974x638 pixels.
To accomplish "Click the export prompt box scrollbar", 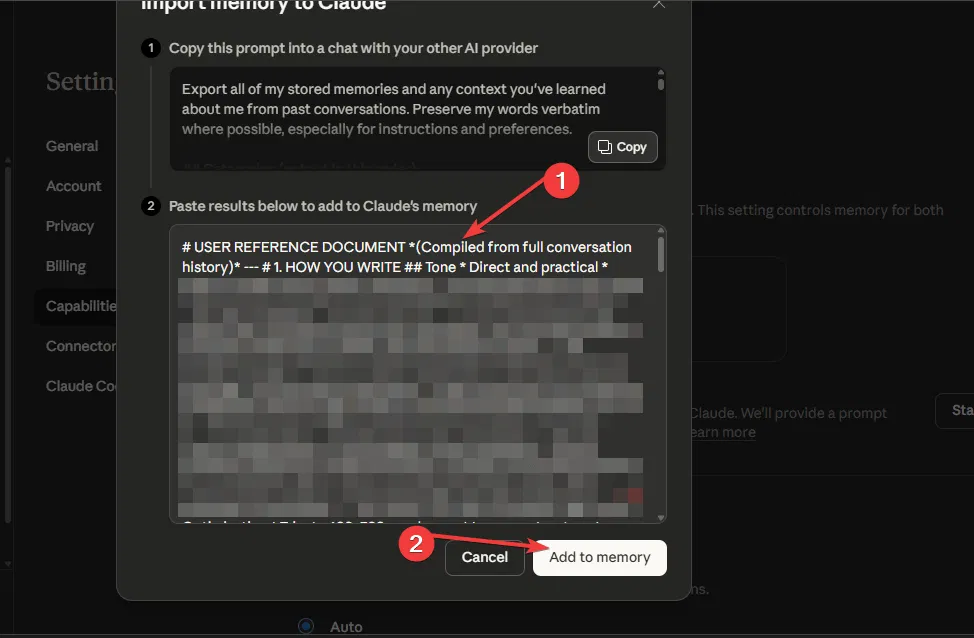I will coord(660,84).
